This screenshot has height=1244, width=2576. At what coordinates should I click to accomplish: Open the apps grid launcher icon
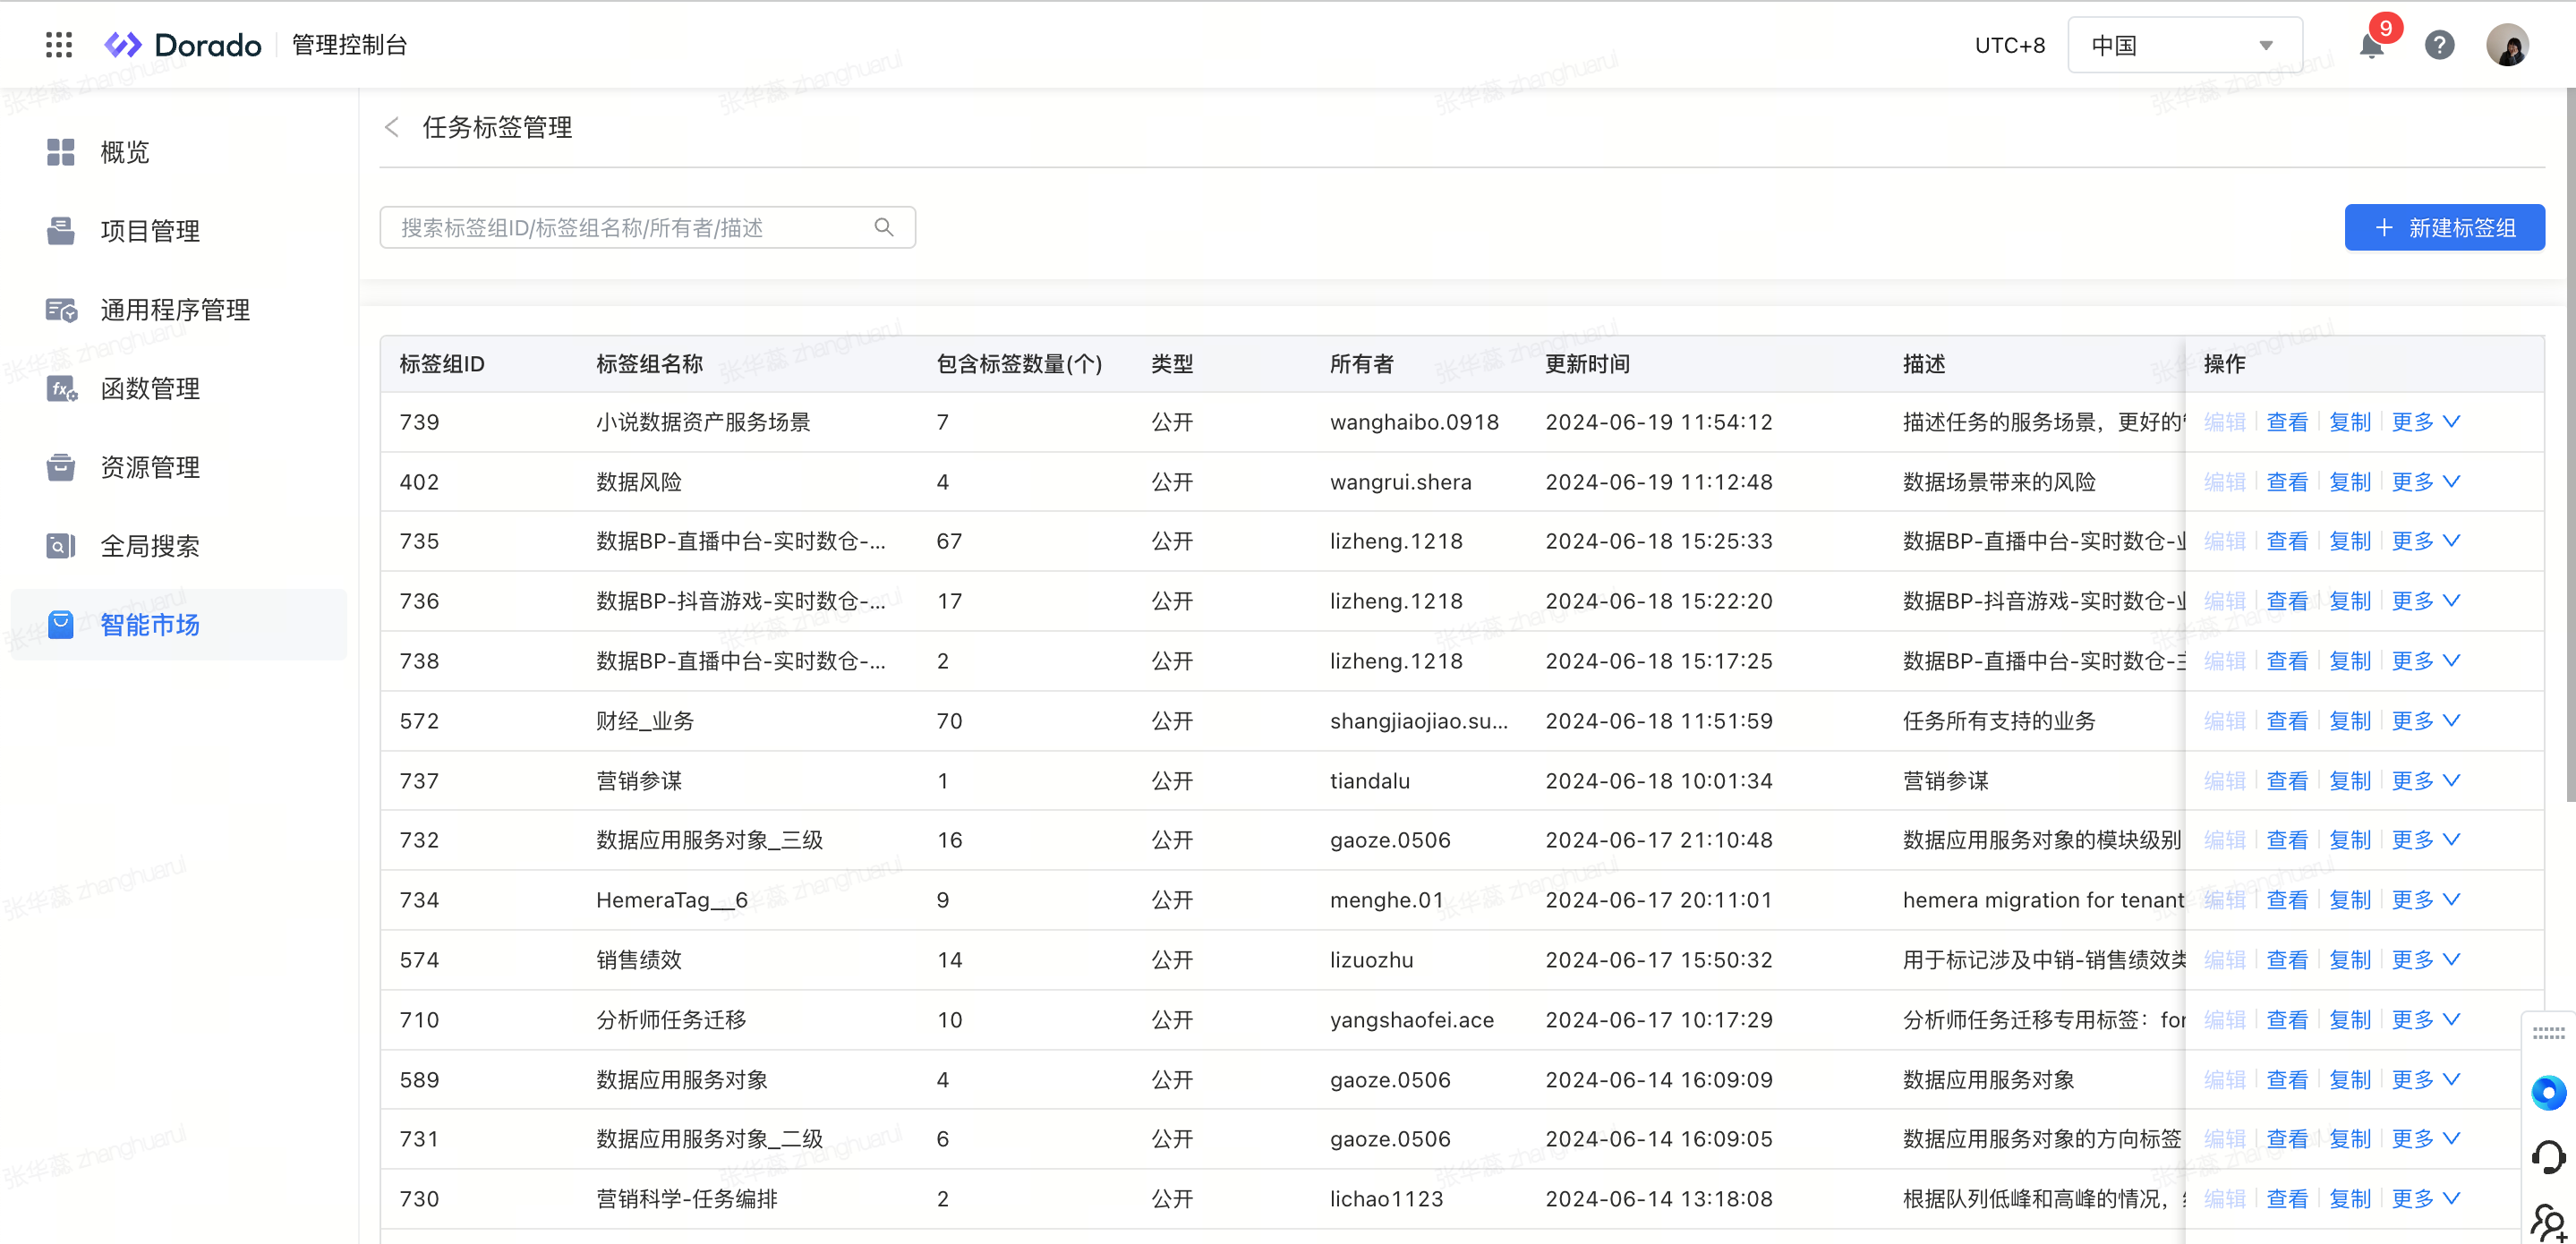[x=59, y=45]
